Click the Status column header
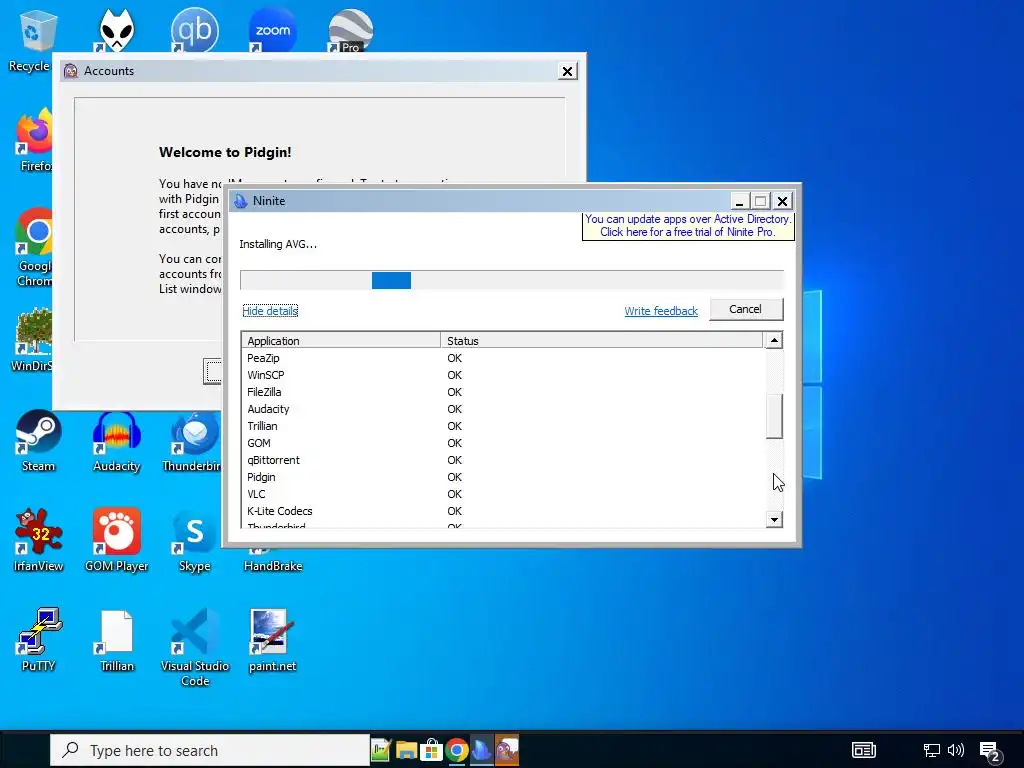This screenshot has height=768, width=1024. (601, 341)
